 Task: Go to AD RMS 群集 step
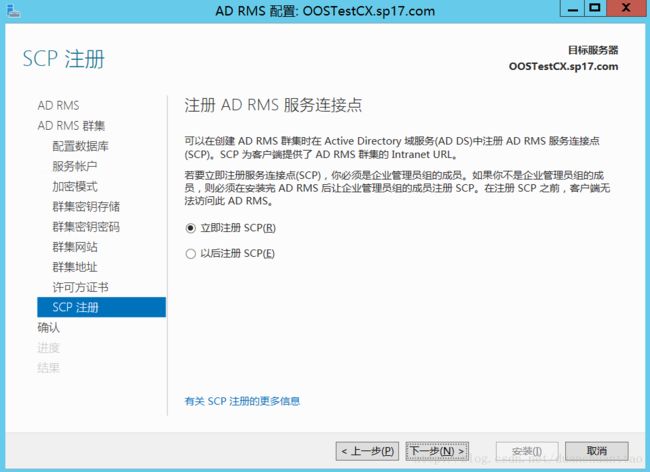71,126
